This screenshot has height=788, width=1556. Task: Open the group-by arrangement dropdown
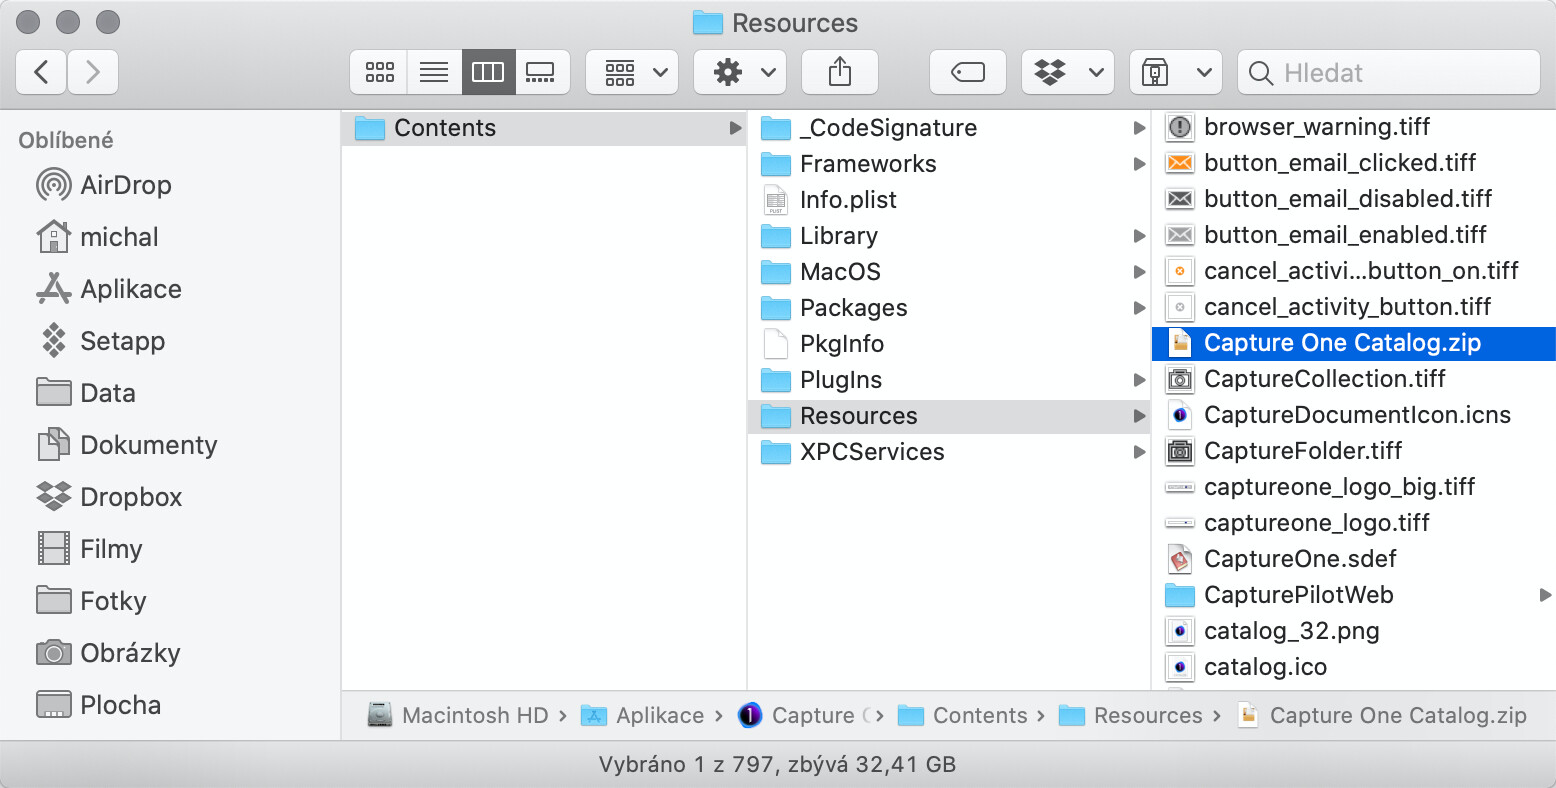coord(632,72)
